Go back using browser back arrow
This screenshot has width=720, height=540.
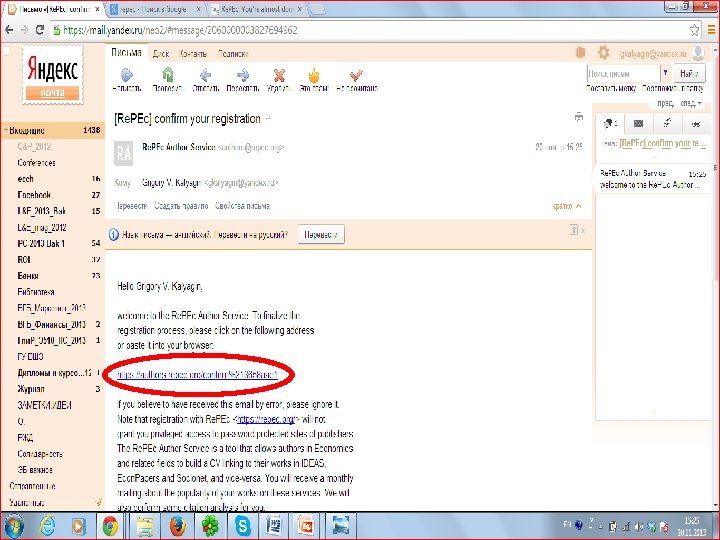pos(9,30)
